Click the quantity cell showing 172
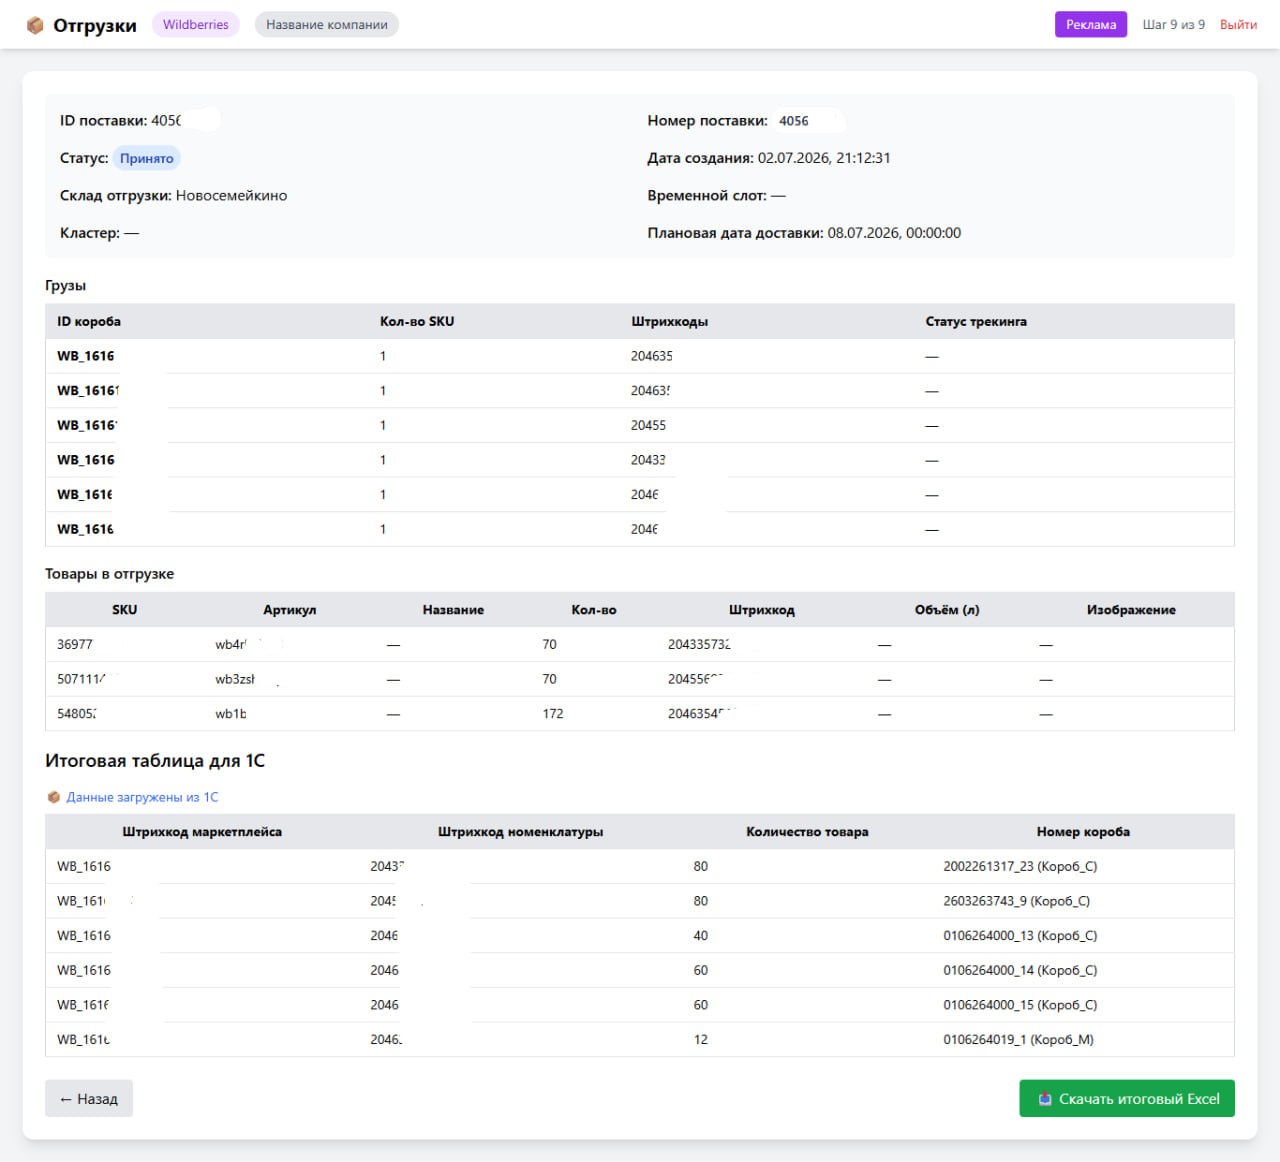Image resolution: width=1280 pixels, height=1162 pixels. click(553, 713)
